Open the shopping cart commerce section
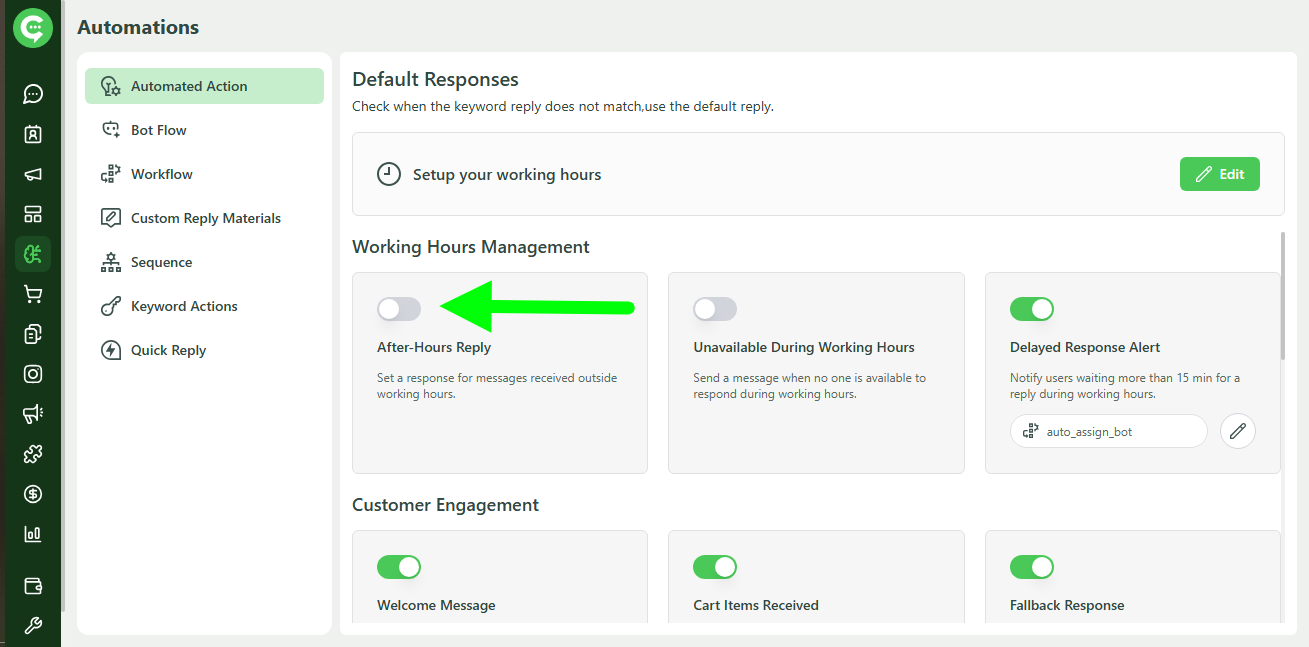The image size is (1309, 647). (32, 293)
